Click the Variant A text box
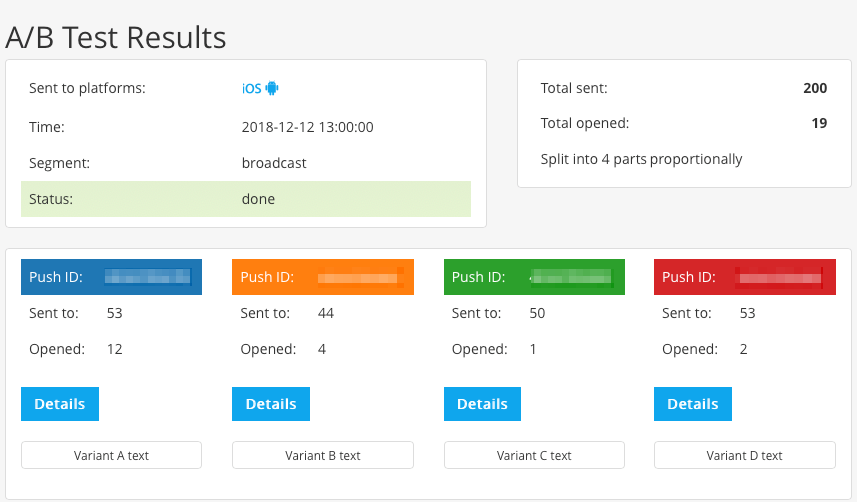 pyautogui.click(x=111, y=456)
